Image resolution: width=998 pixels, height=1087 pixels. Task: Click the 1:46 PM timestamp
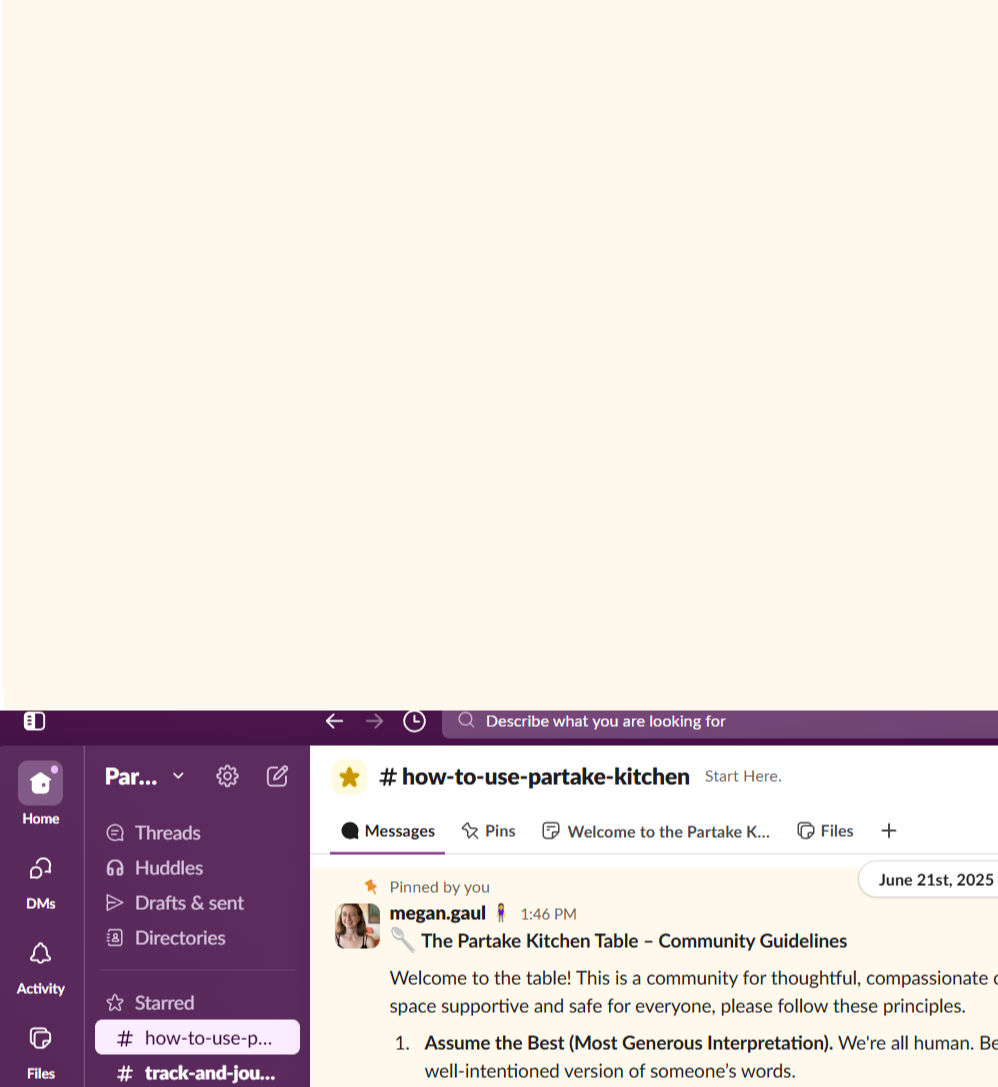(548, 914)
